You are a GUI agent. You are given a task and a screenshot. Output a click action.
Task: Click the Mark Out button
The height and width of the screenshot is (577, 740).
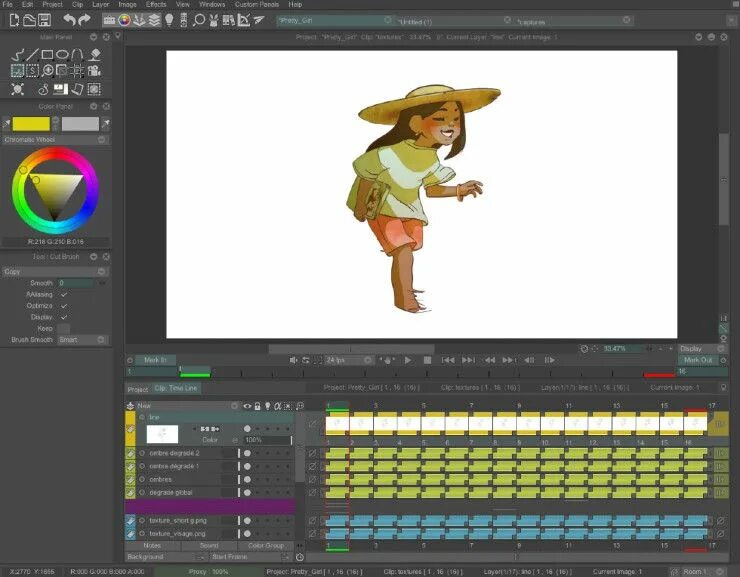698,360
